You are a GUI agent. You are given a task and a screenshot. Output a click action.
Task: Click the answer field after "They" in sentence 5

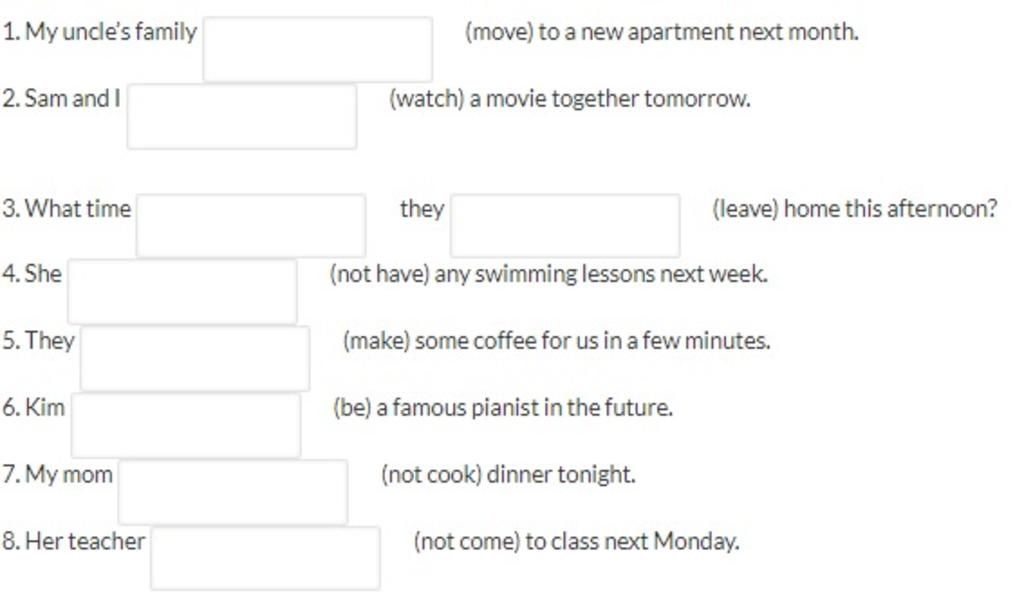195,358
